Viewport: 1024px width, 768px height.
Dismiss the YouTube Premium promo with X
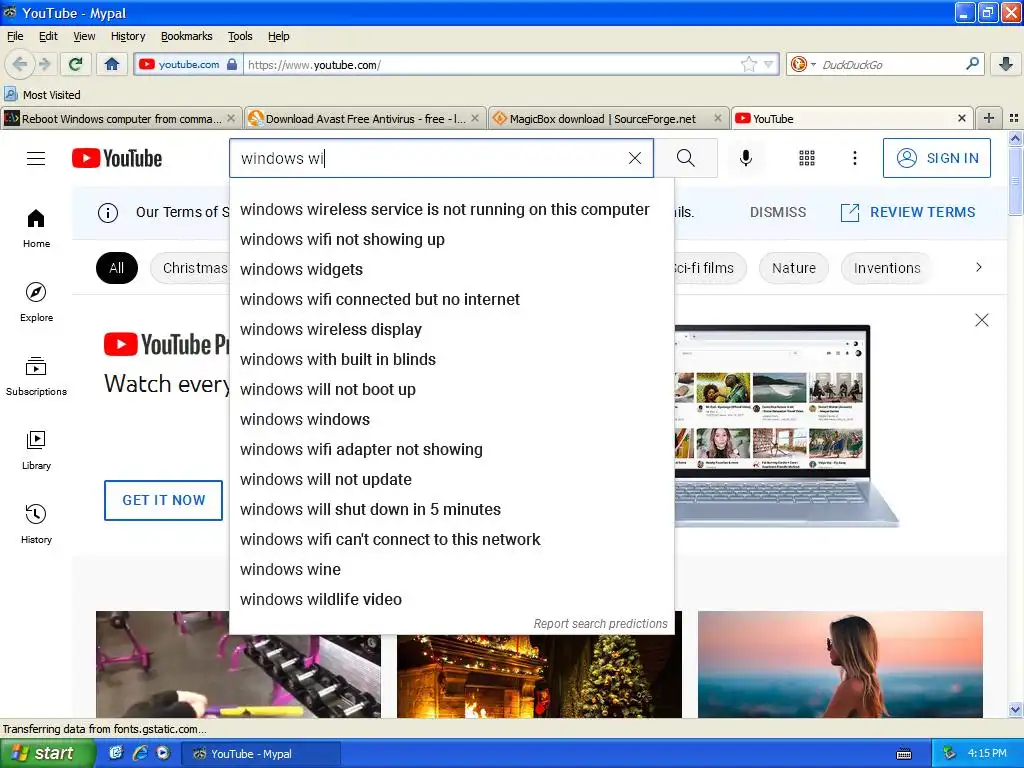[982, 320]
